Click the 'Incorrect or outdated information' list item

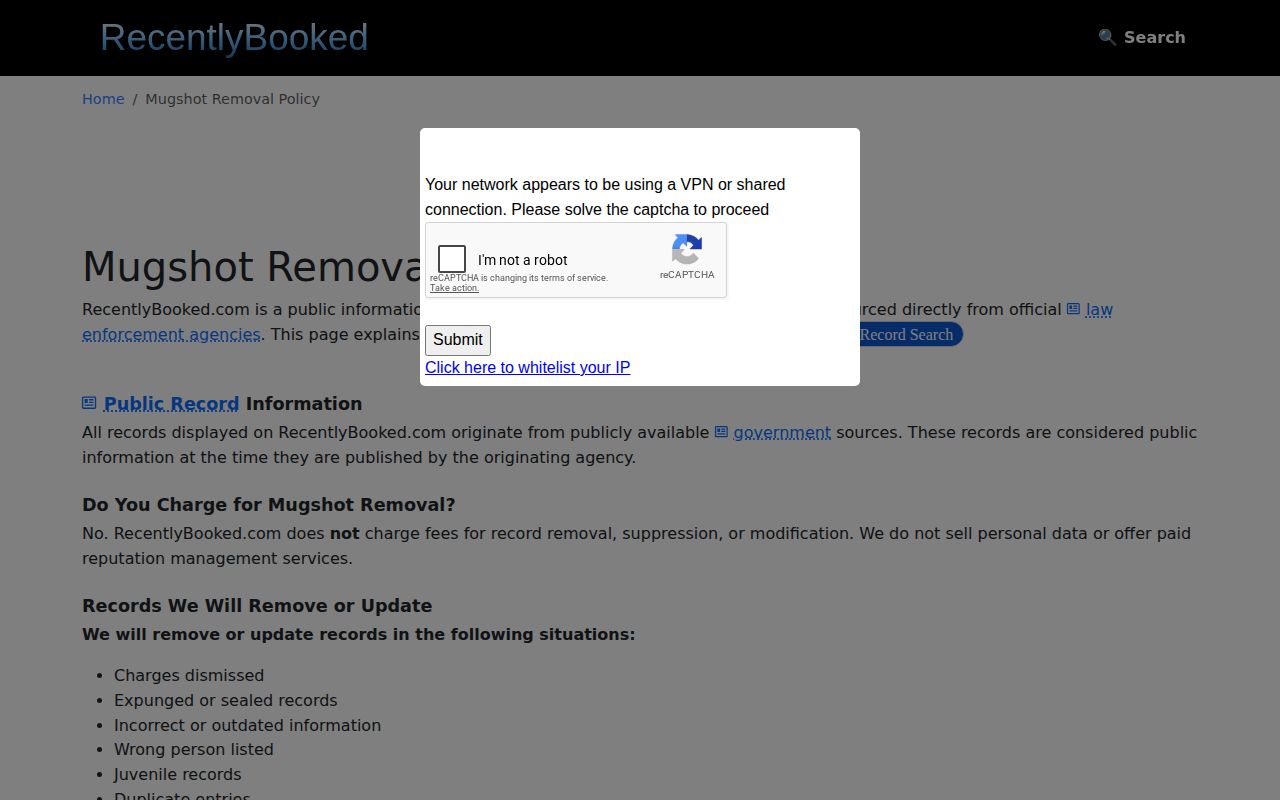247,726
